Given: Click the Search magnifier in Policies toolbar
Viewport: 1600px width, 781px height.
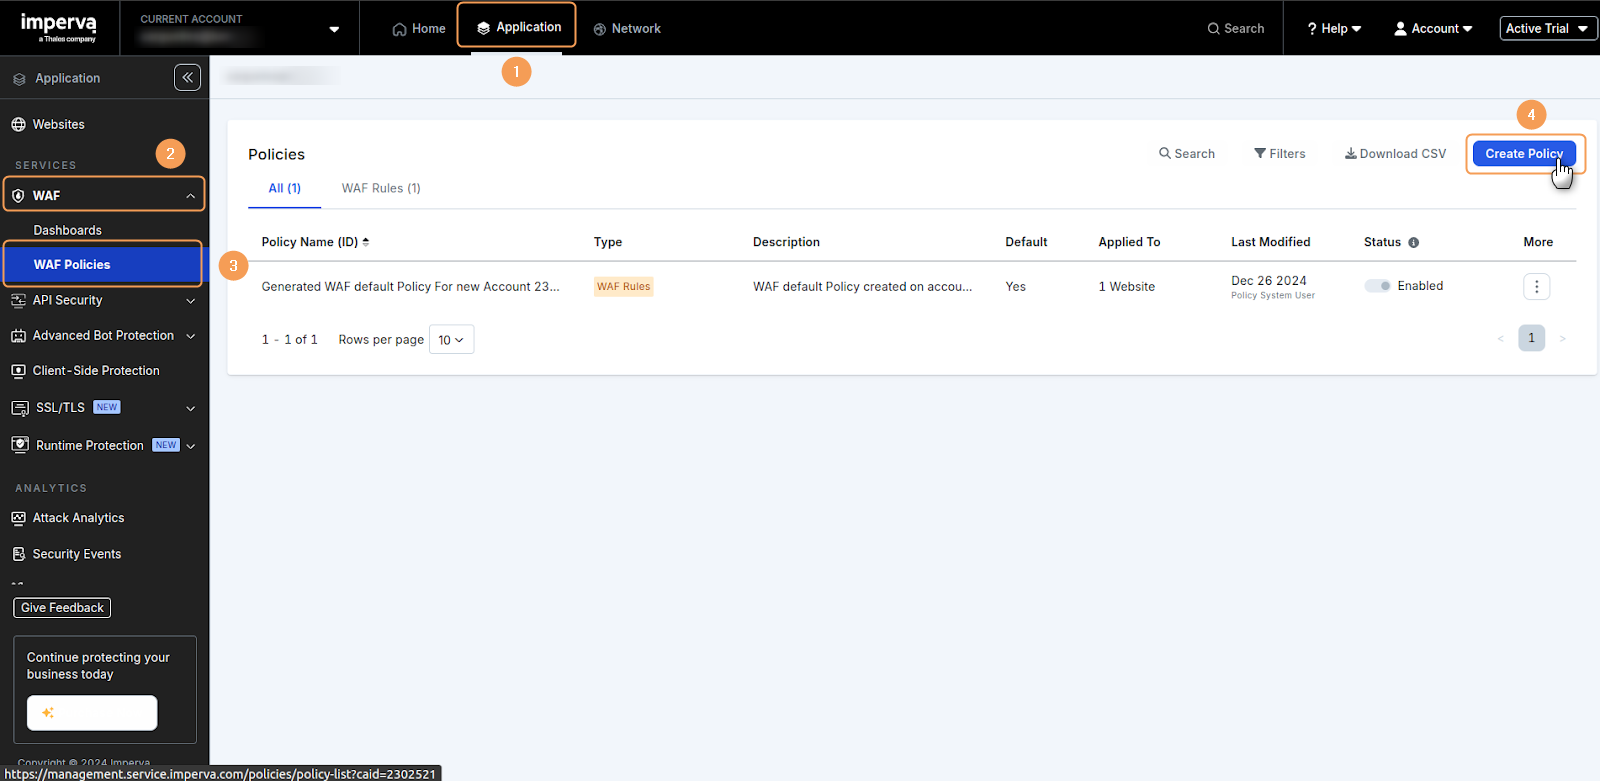Looking at the screenshot, I should [x=1165, y=153].
